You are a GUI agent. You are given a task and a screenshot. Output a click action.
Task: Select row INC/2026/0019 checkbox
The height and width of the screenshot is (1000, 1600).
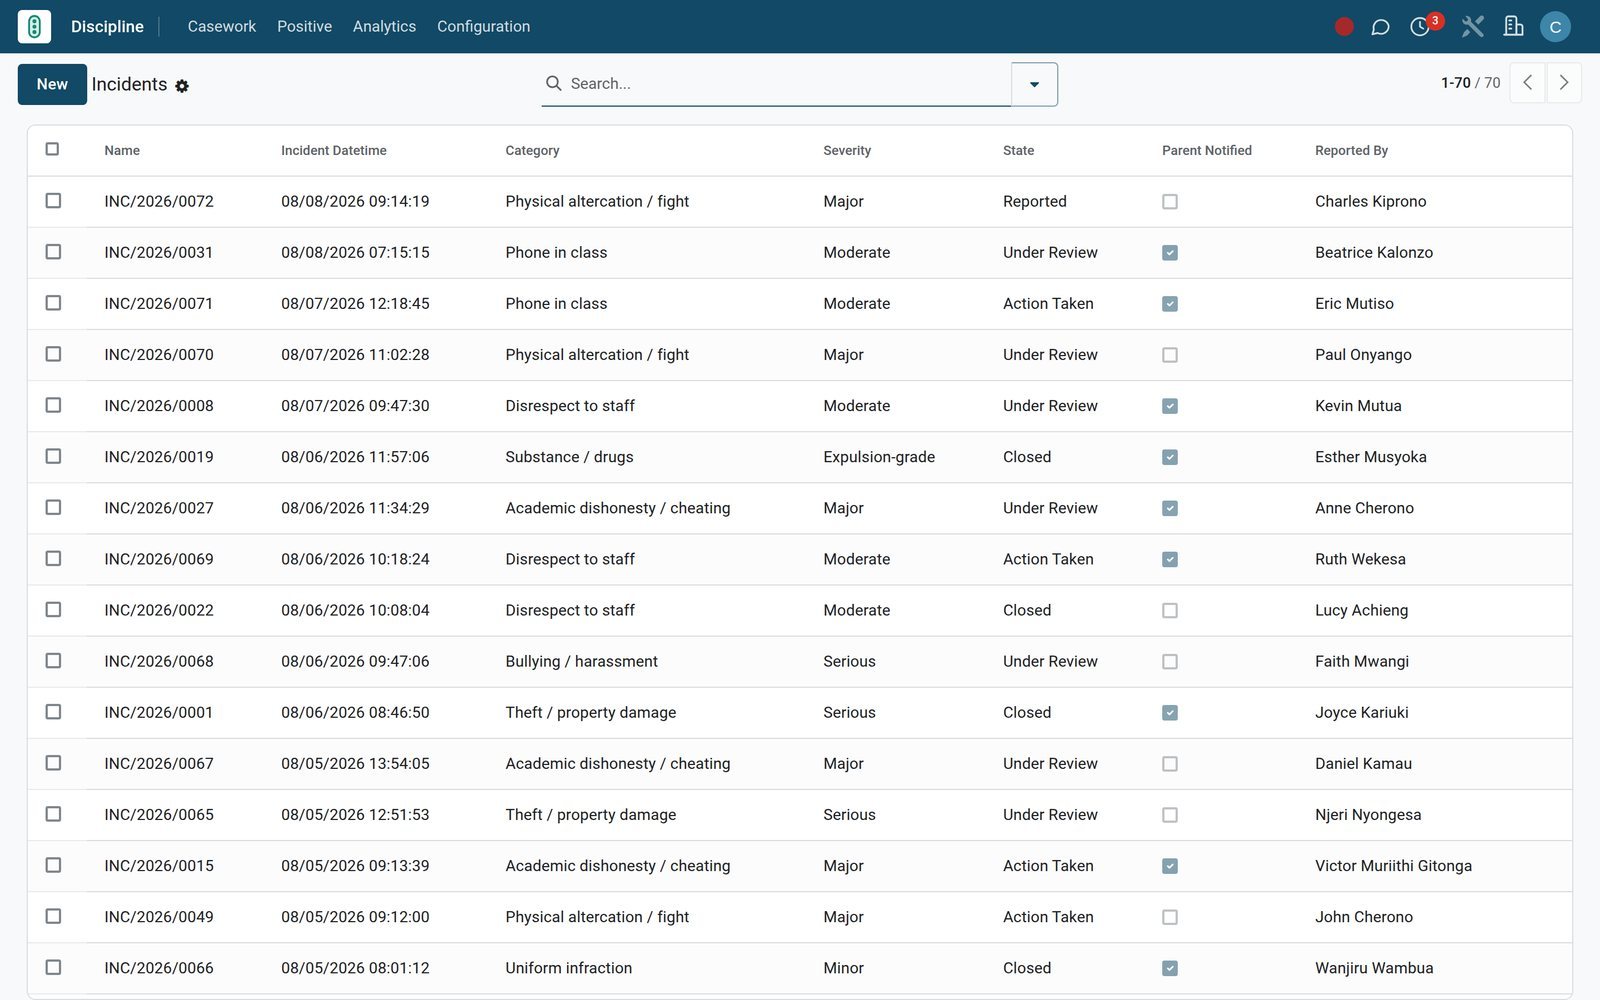click(53, 456)
